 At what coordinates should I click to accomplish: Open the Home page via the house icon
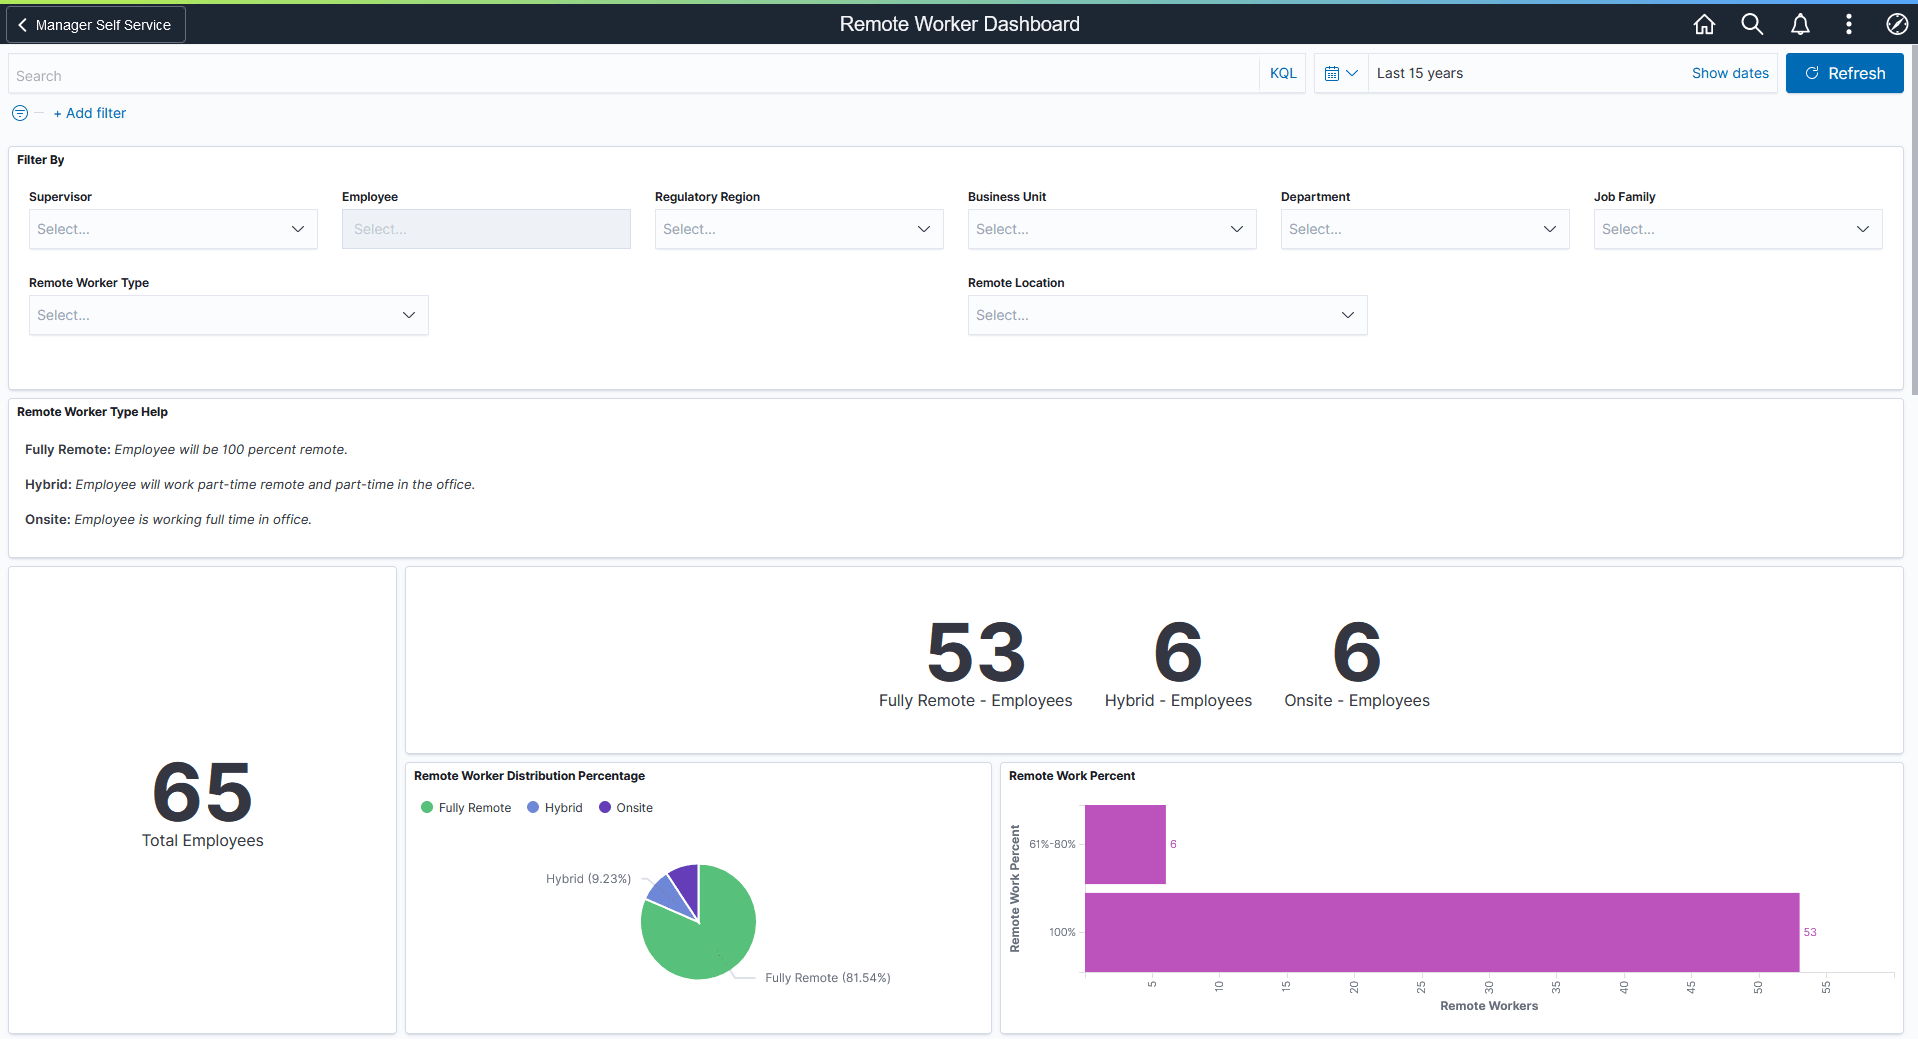pyautogui.click(x=1704, y=24)
